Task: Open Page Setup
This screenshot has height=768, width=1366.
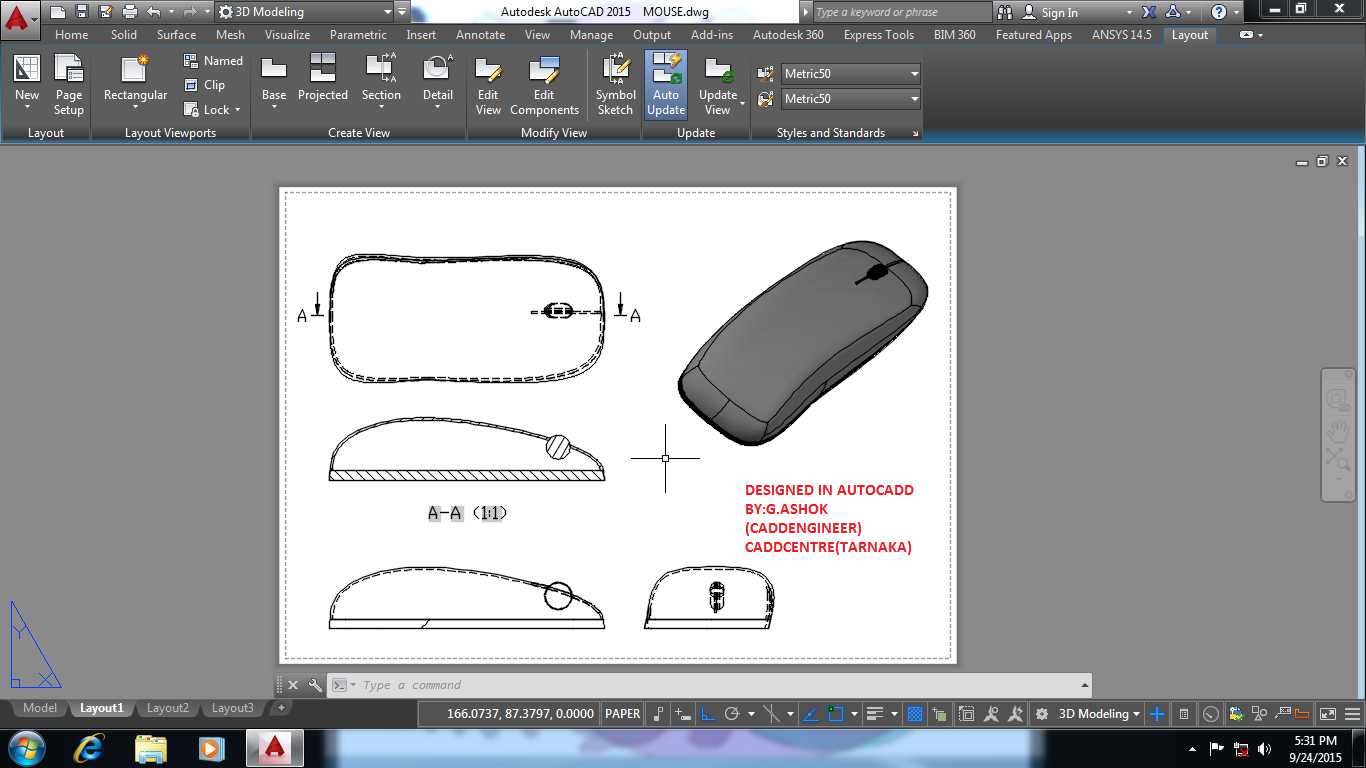Action: tap(69, 85)
